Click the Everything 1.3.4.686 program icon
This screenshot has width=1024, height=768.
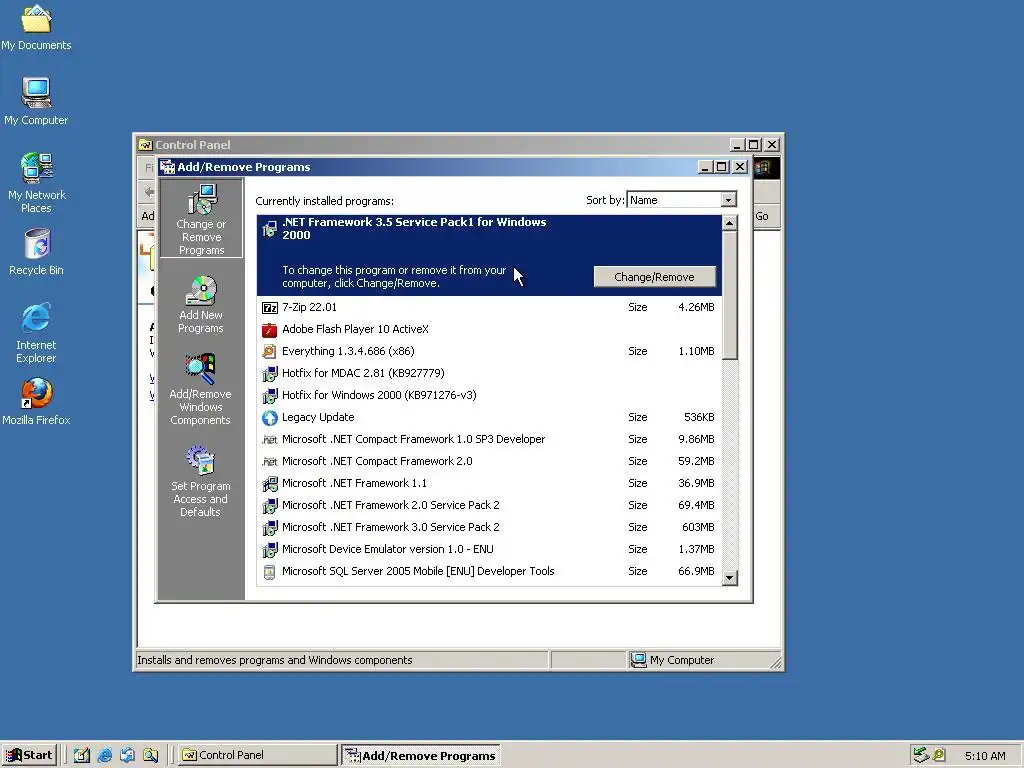270,351
